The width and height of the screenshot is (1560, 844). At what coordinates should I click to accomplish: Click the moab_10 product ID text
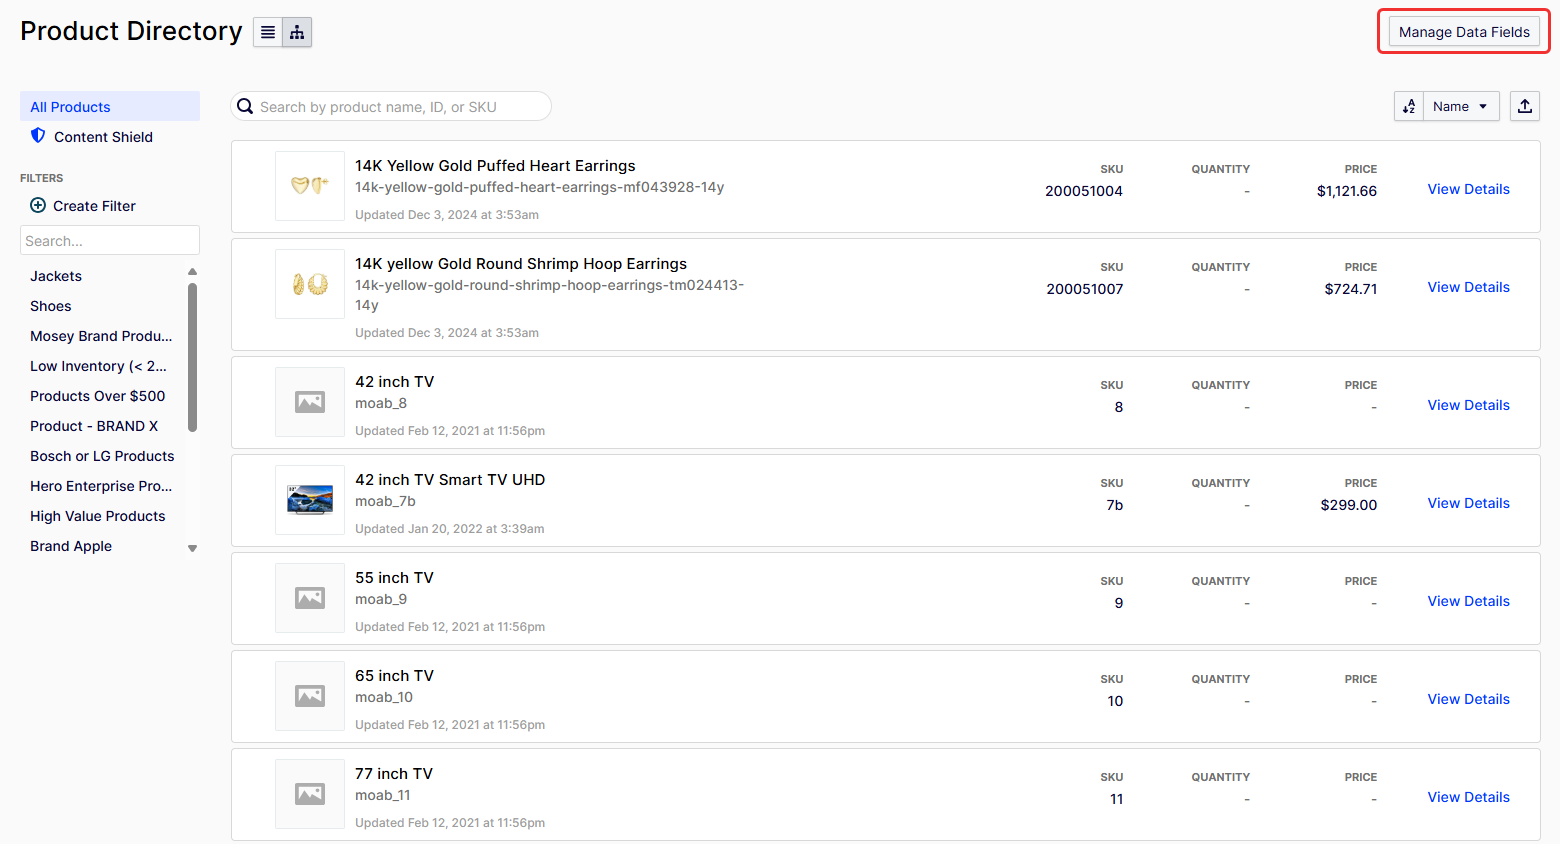pyautogui.click(x=384, y=697)
